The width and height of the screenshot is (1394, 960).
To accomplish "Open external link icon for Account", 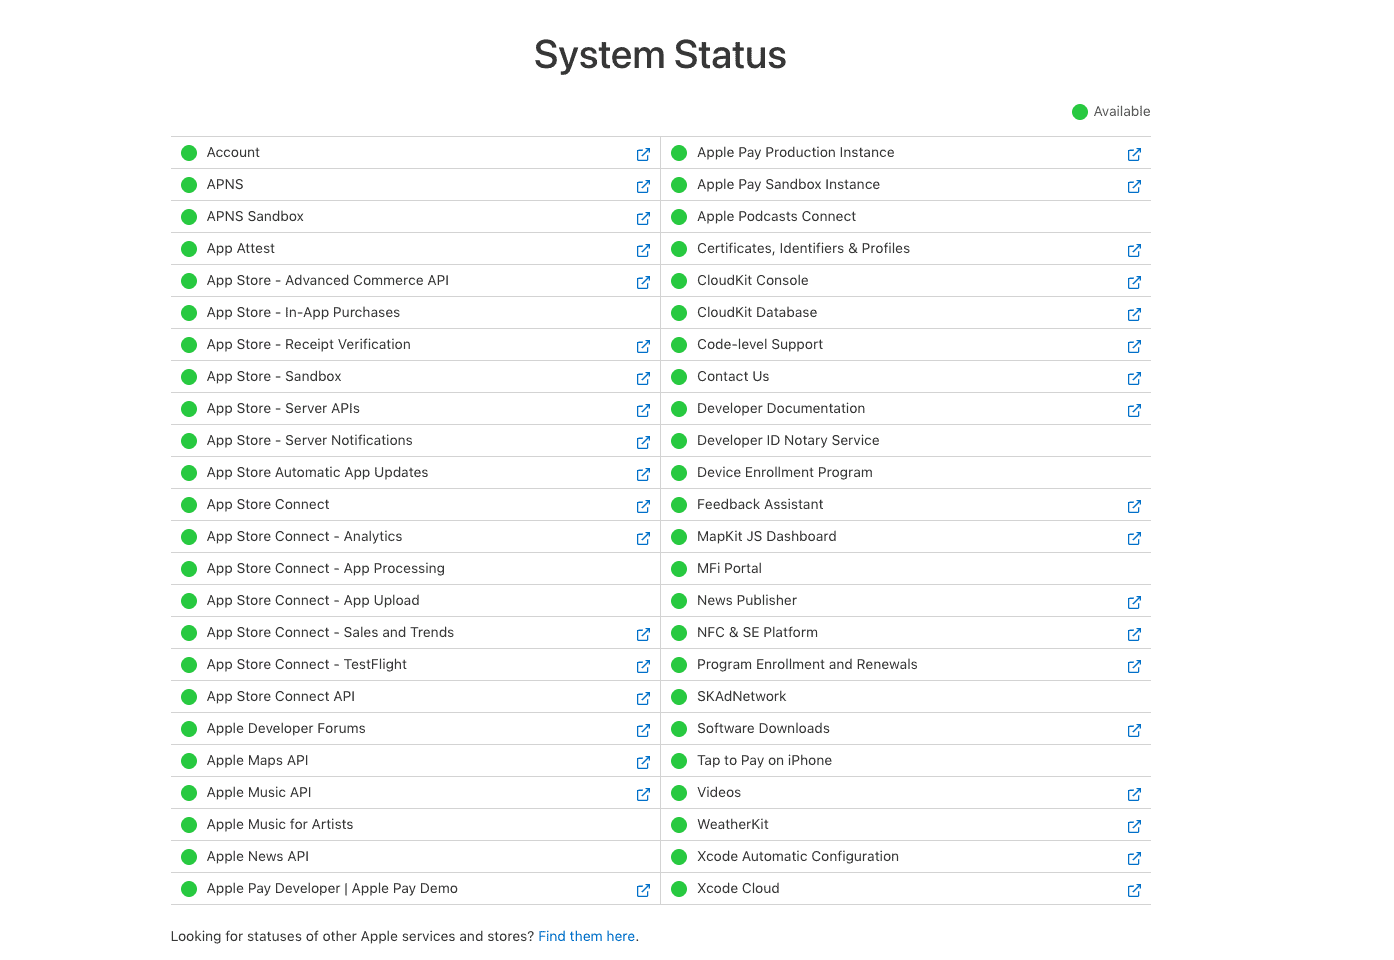I will tap(643, 154).
